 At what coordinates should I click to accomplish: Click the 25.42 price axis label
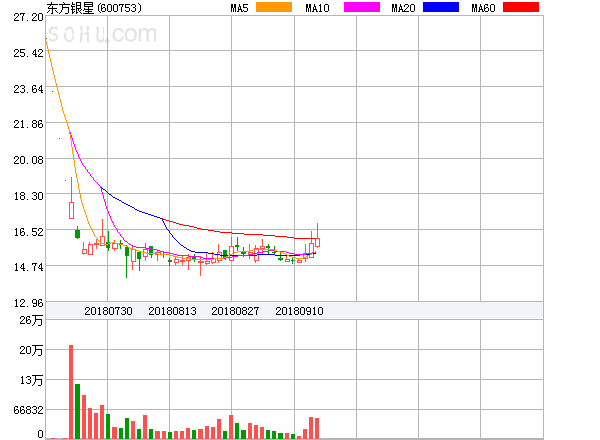pyautogui.click(x=28, y=53)
